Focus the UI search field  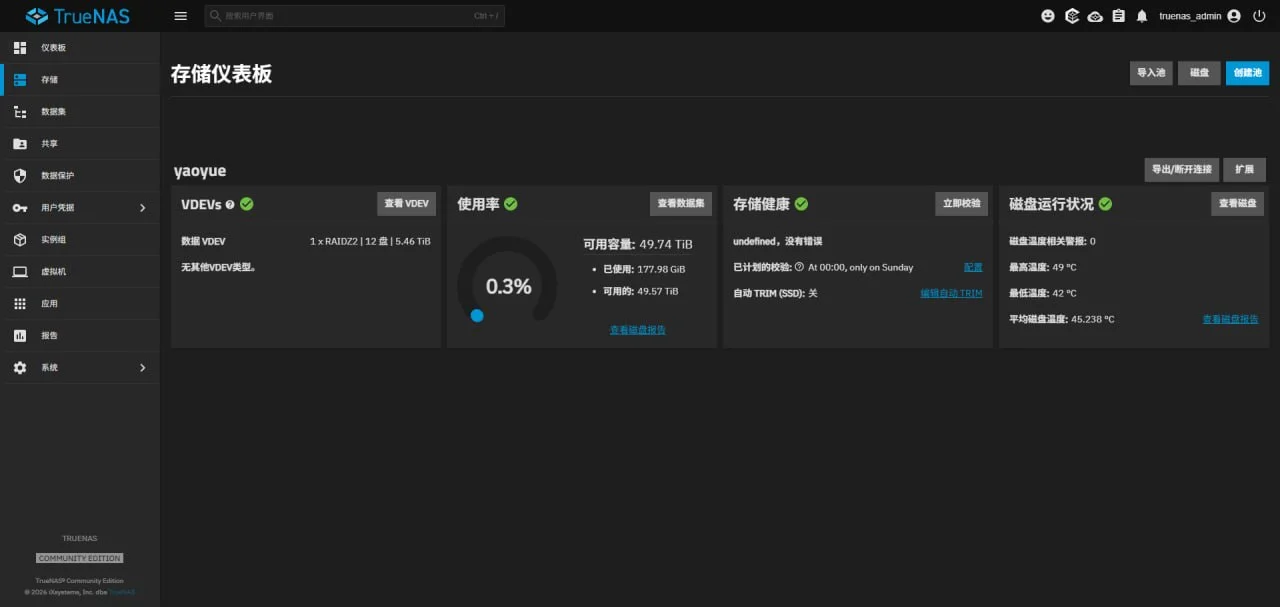click(355, 16)
